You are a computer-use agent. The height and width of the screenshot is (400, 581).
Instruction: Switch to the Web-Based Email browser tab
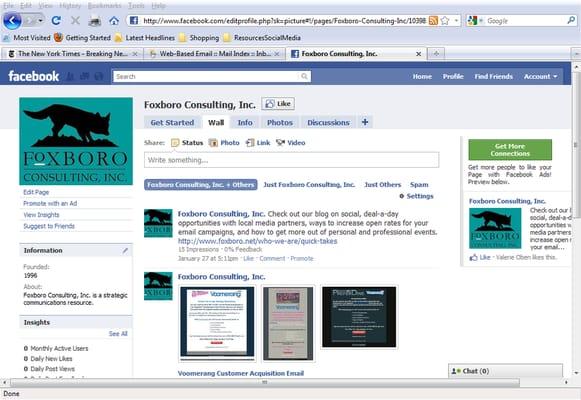click(x=215, y=54)
